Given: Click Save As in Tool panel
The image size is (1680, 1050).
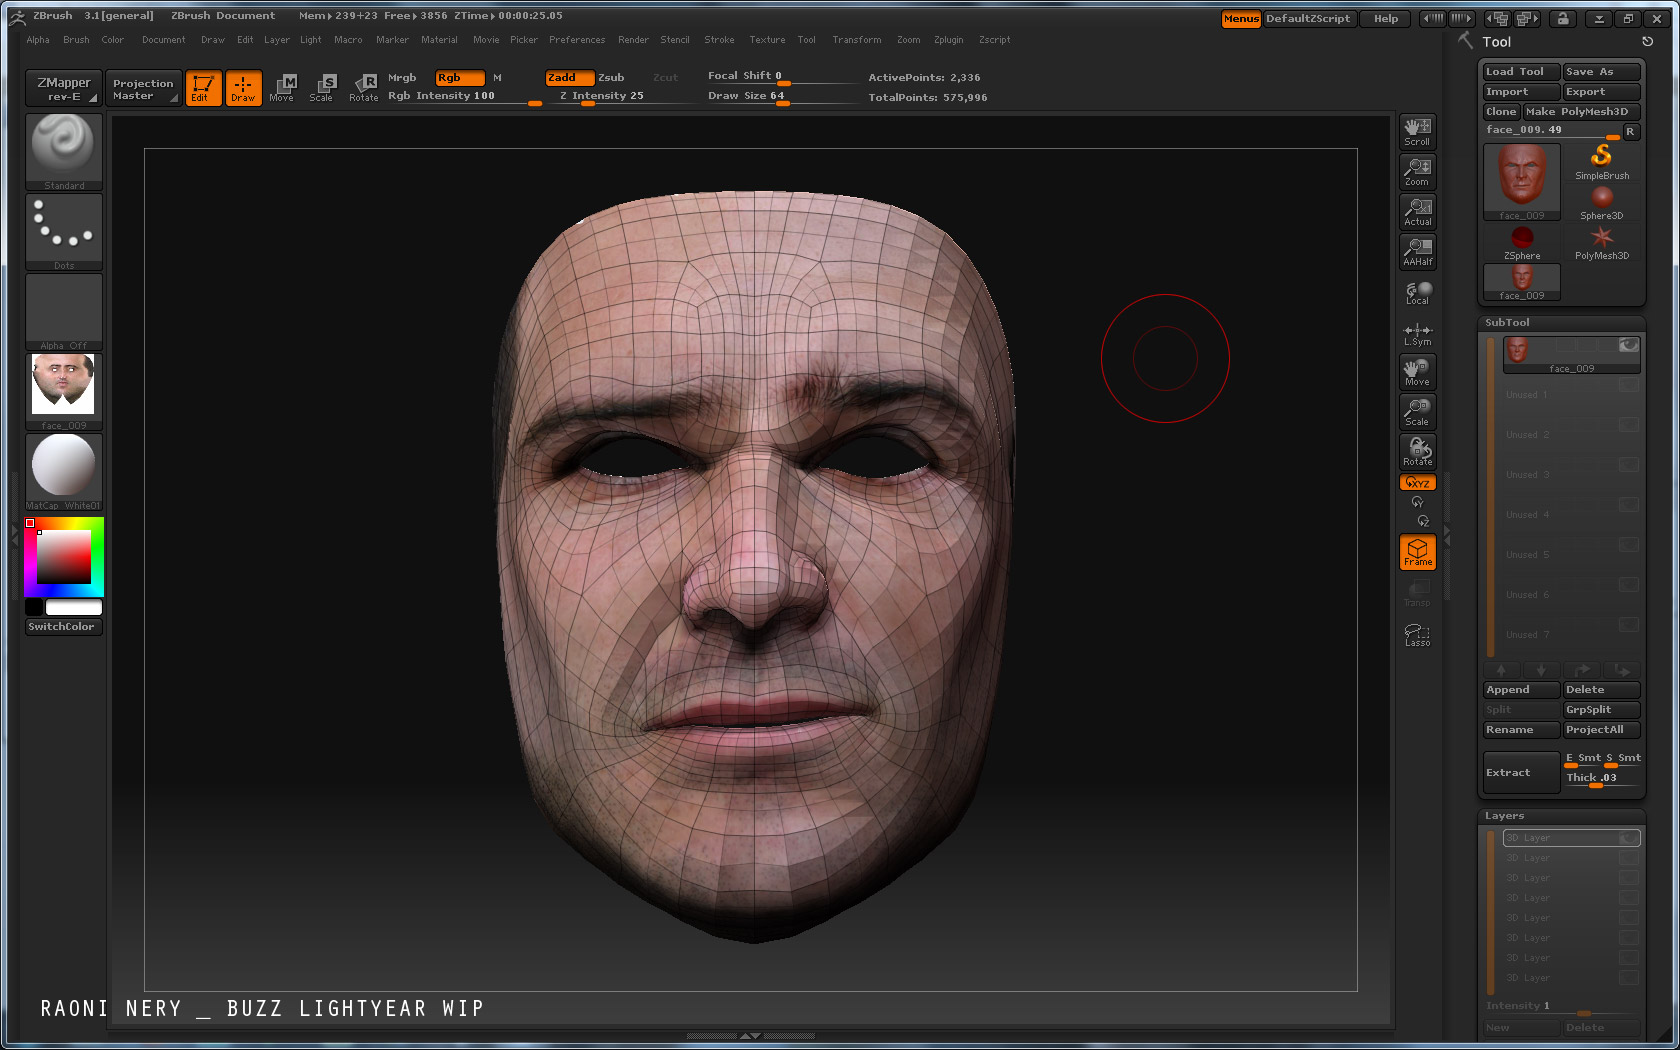Looking at the screenshot, I should point(1601,72).
